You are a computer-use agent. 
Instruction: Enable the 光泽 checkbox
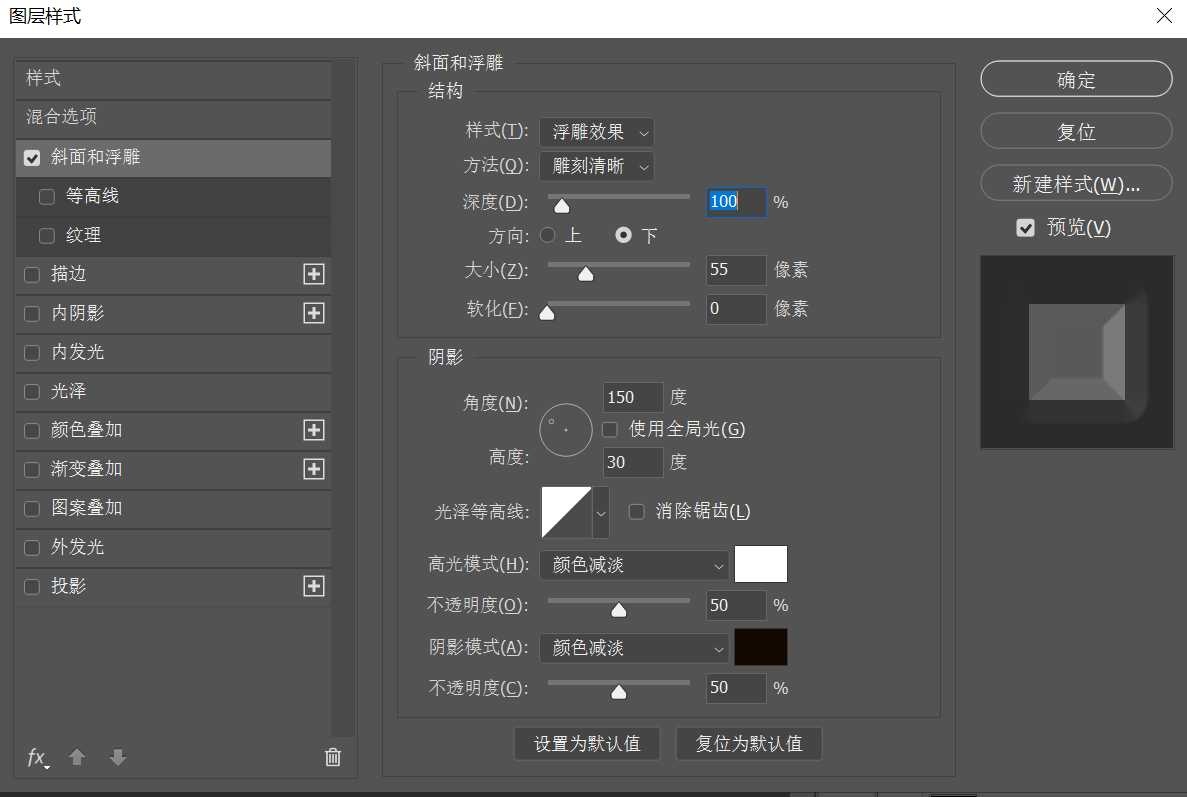(x=32, y=391)
